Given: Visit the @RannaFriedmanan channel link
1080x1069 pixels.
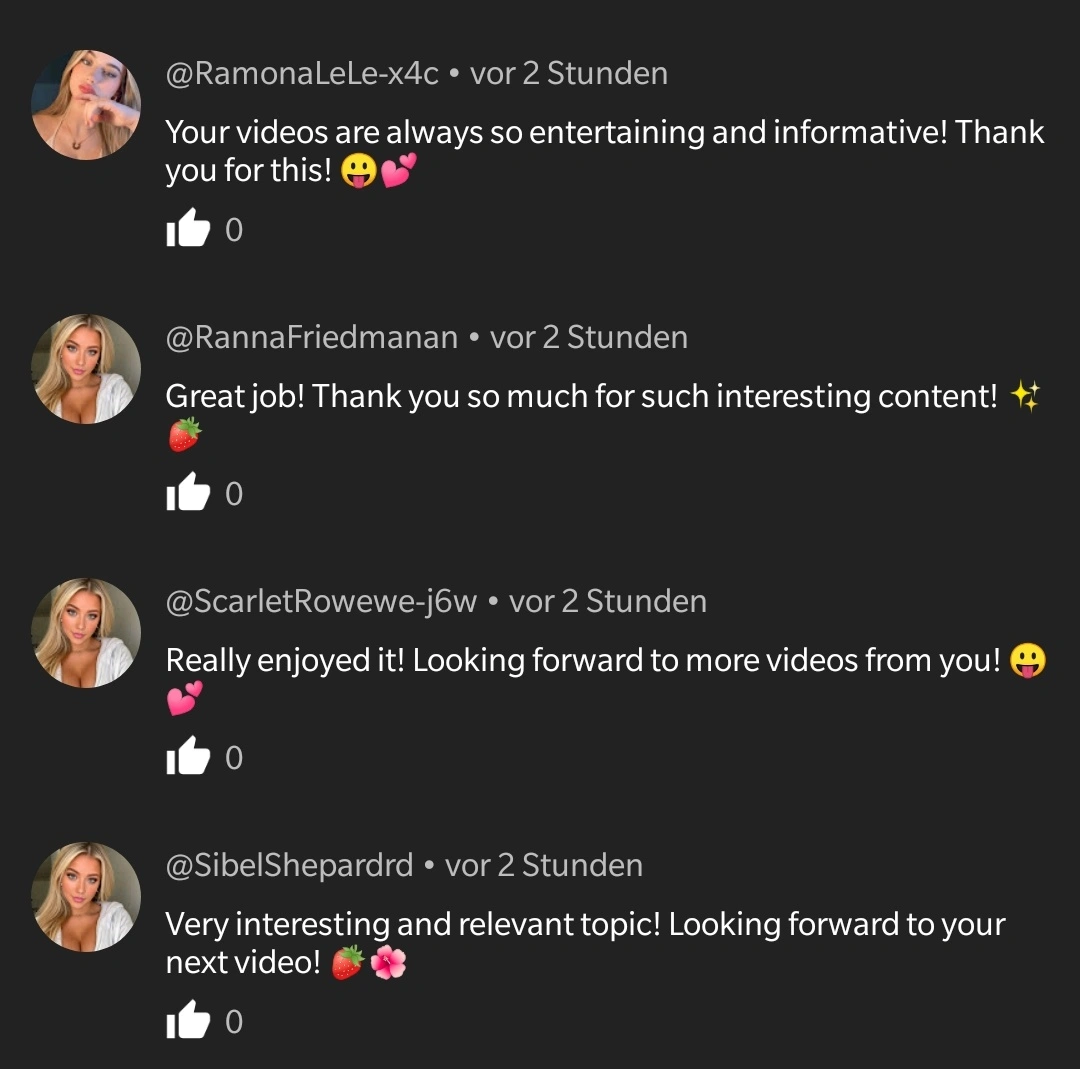Looking at the screenshot, I should pos(311,338).
